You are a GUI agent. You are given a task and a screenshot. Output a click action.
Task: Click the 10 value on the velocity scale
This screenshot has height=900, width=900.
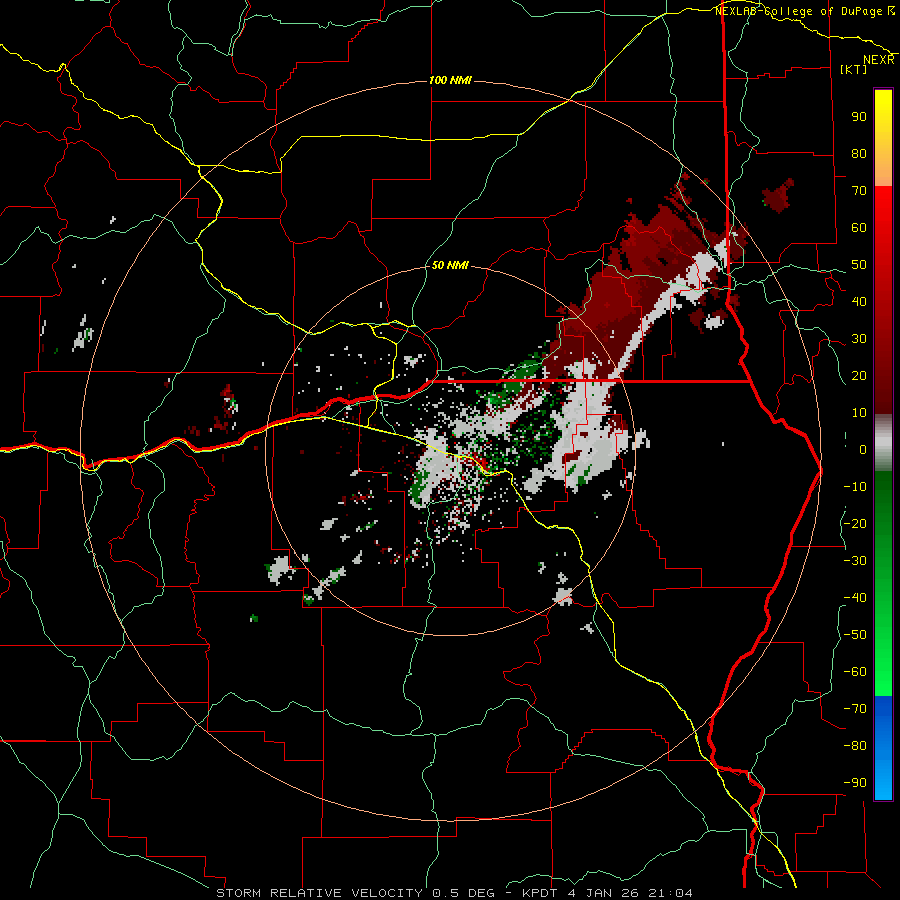point(859,413)
